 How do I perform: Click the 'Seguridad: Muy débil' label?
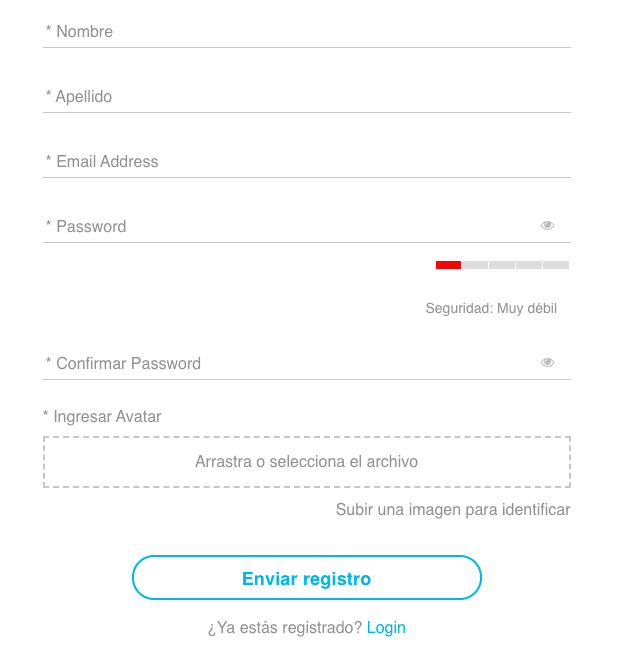click(491, 308)
